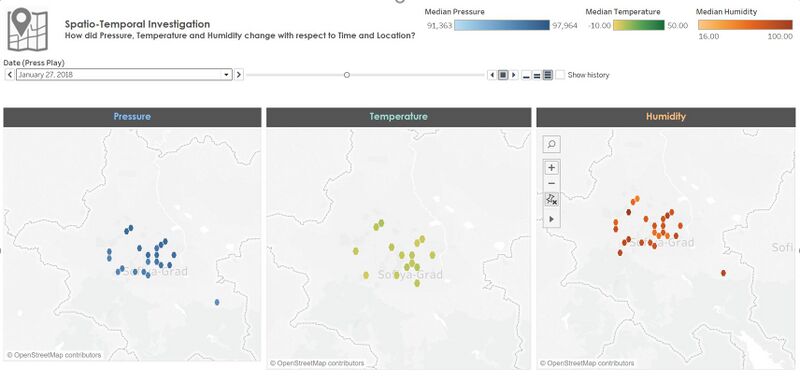Zoom in on the Humidity map

pos(551,168)
